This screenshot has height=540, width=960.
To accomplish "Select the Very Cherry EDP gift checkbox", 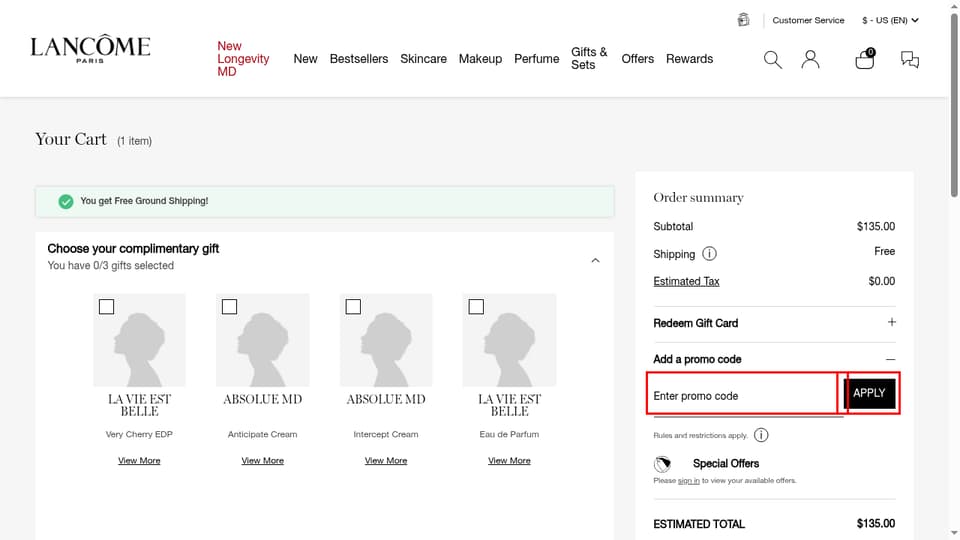I will click(x=107, y=307).
